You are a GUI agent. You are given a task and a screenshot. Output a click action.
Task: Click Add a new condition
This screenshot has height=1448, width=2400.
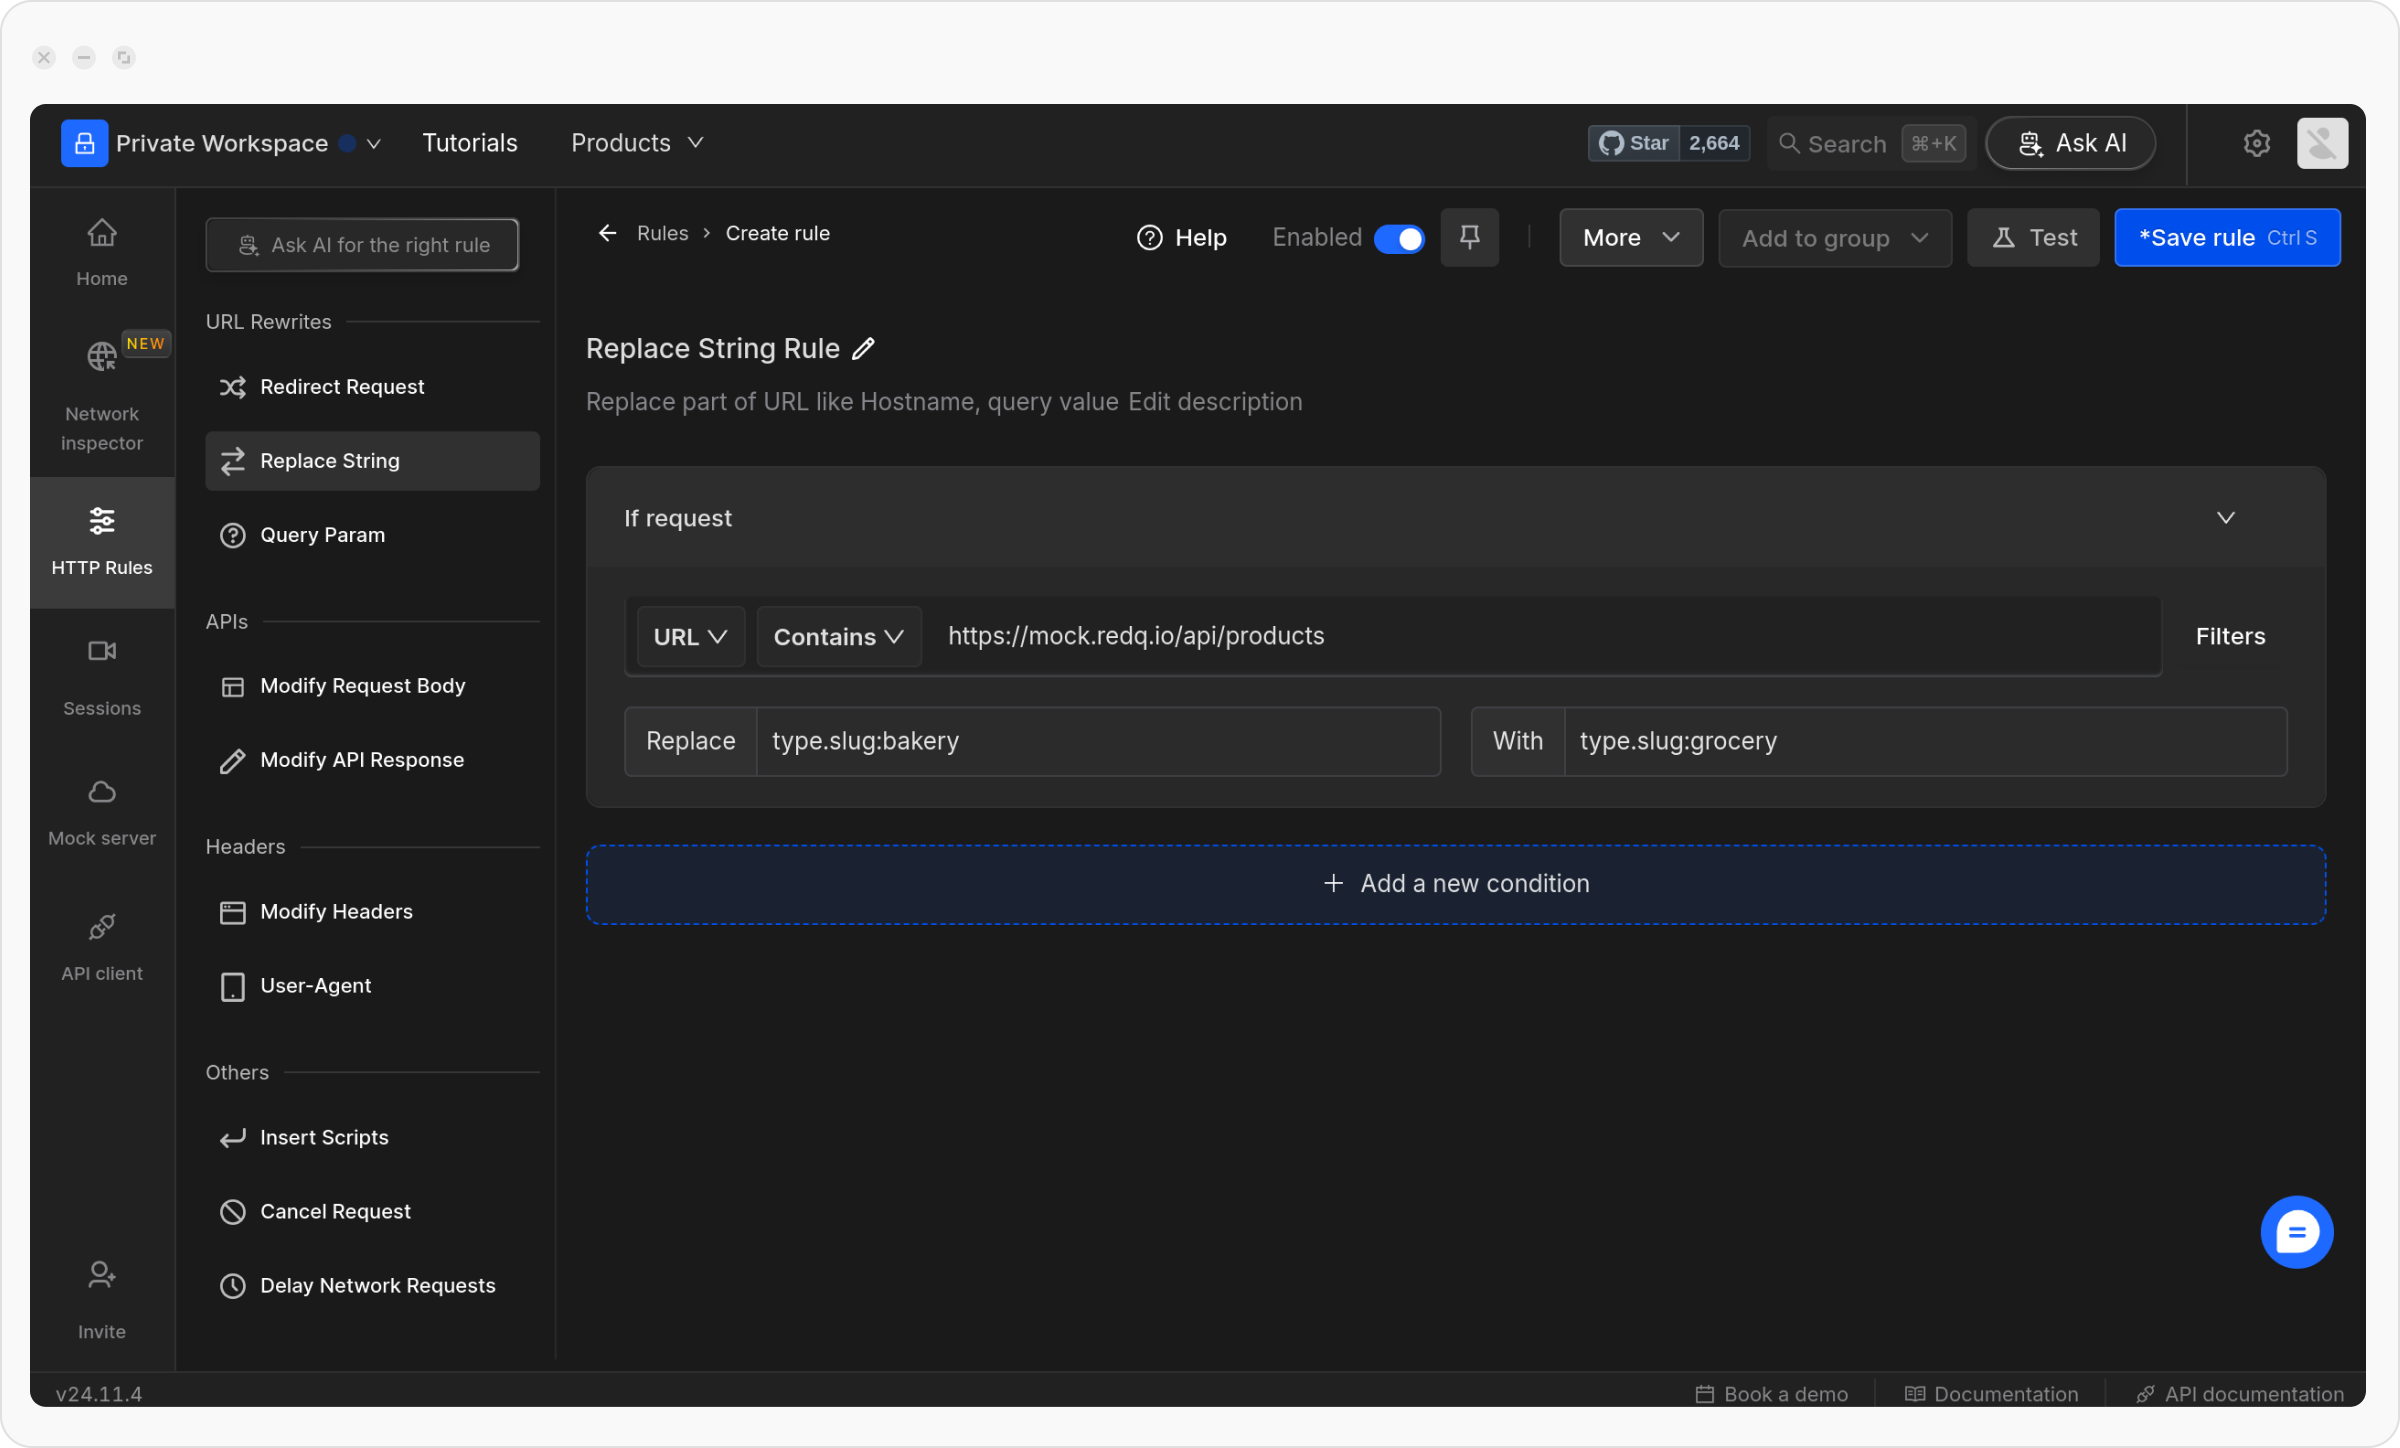point(1455,884)
